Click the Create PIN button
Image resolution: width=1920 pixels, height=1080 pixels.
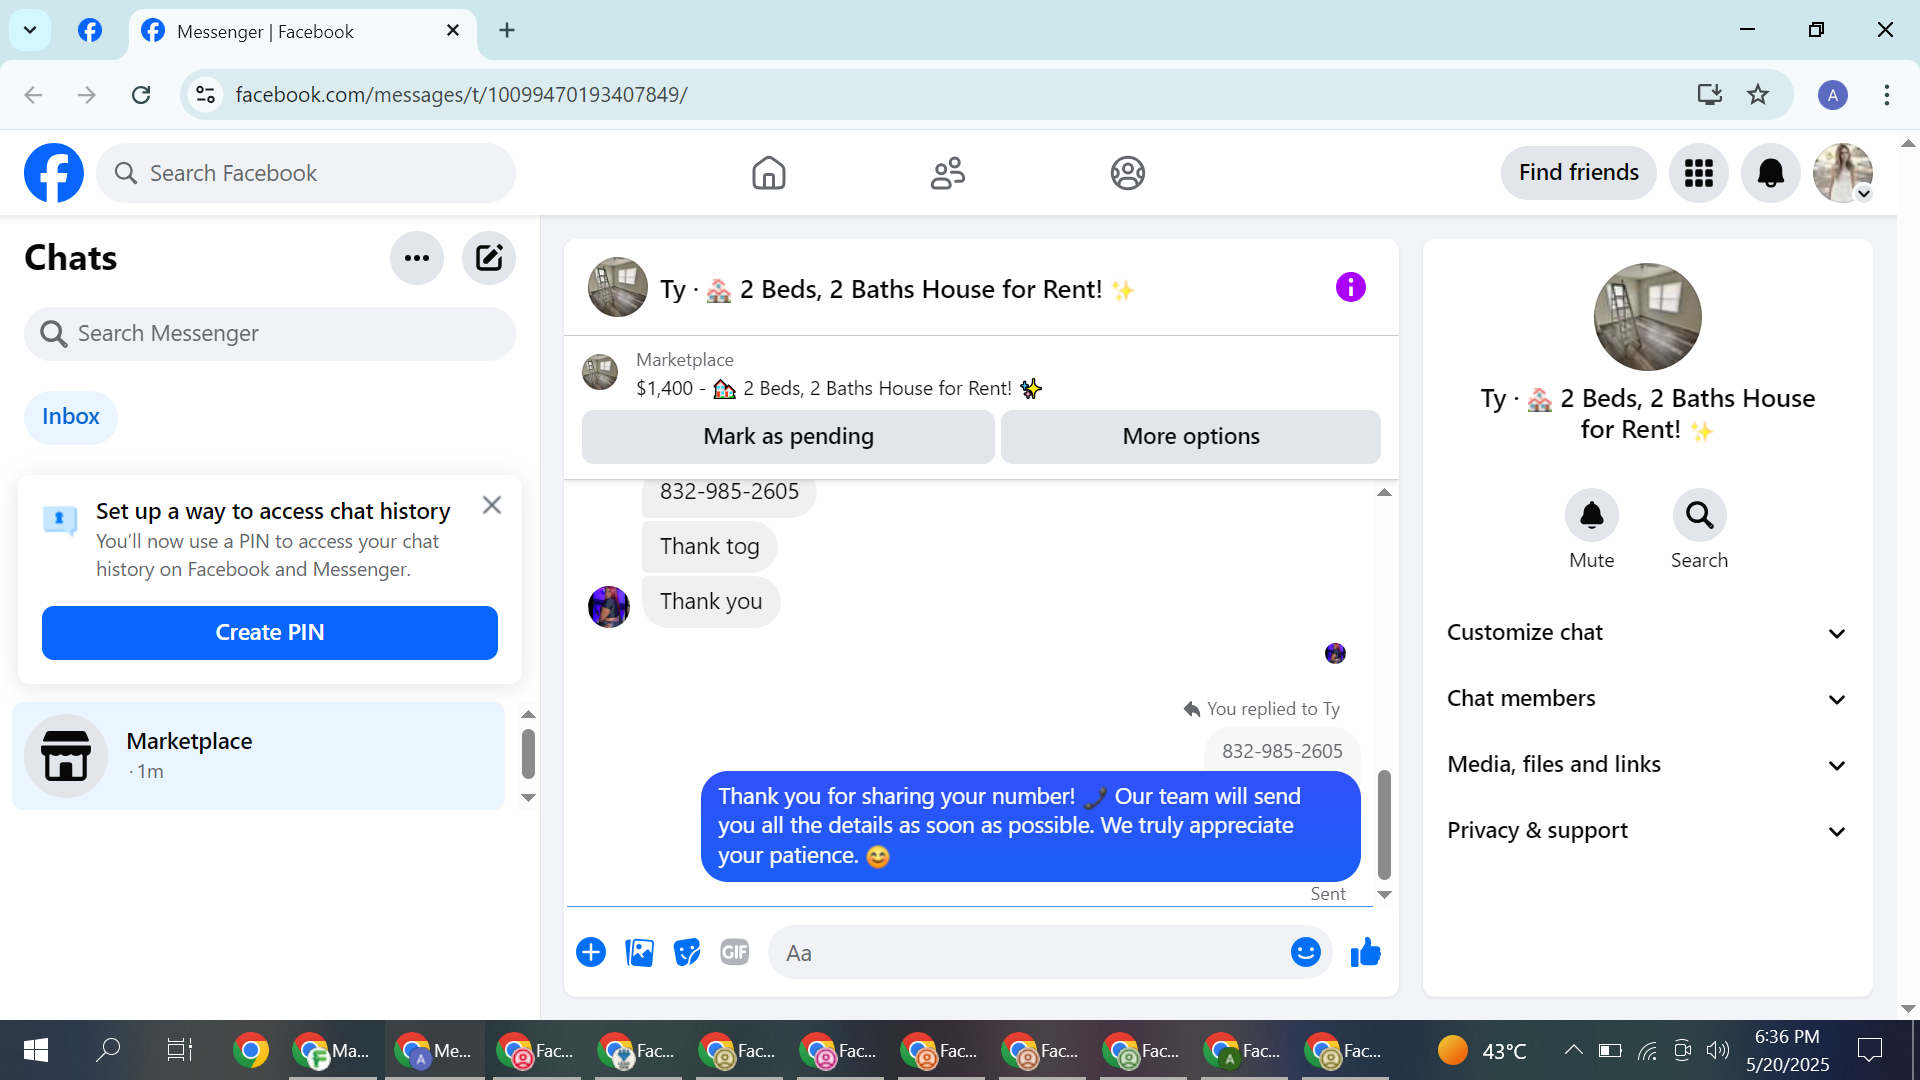click(269, 633)
